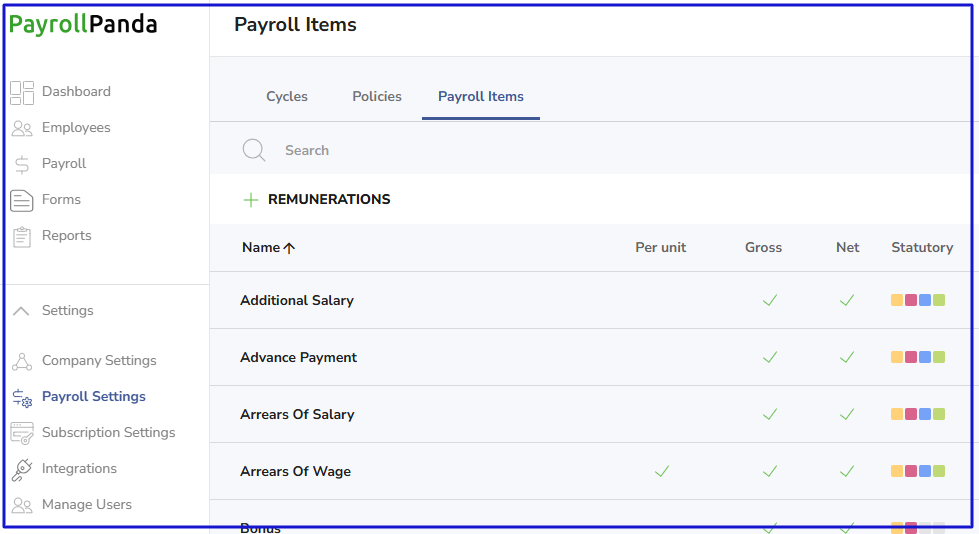This screenshot has width=979, height=534.
Task: Toggle Per unit check for Arrears Of Wage
Action: (x=661, y=471)
